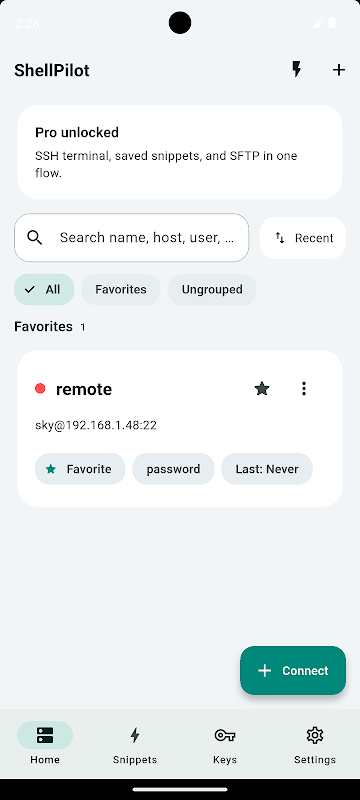Toggle the star favorite icon on remote

(x=262, y=389)
